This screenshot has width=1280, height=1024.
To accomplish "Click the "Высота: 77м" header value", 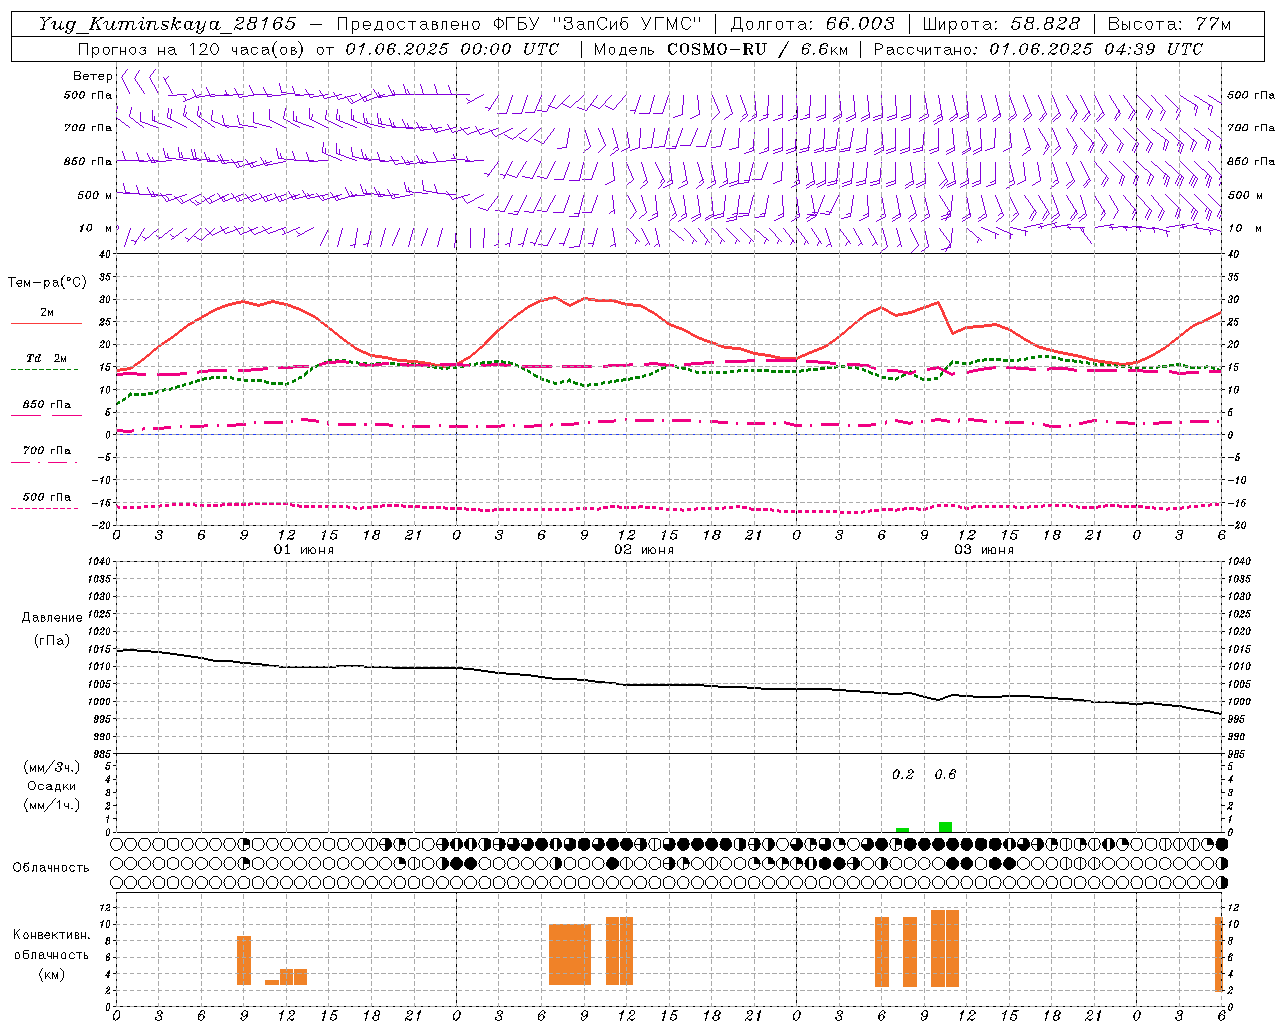I will click(1169, 24).
